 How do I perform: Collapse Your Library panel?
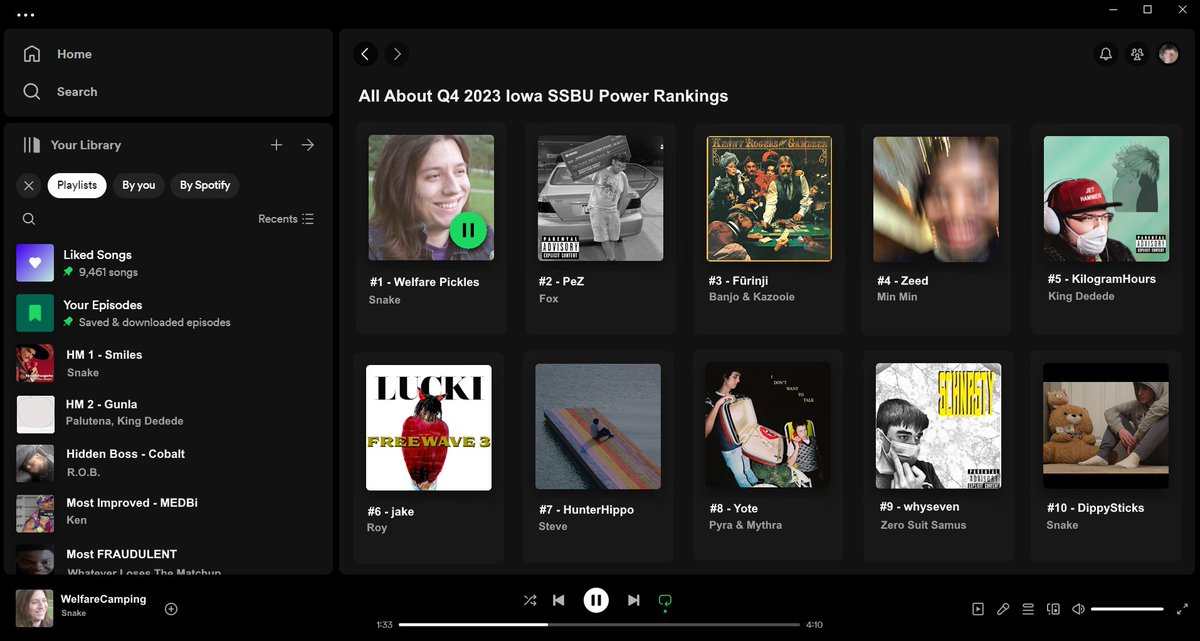(x=72, y=145)
